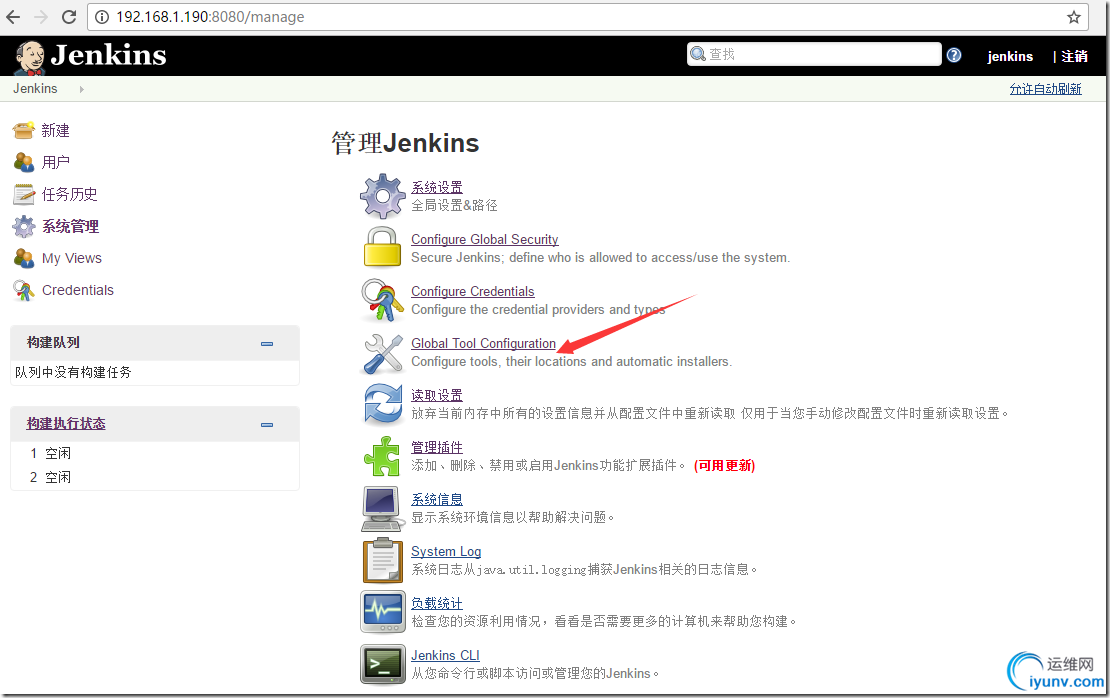Viewport: 1110px width, 698px height.
Task: Focus the 查找 search box
Action: [x=814, y=55]
